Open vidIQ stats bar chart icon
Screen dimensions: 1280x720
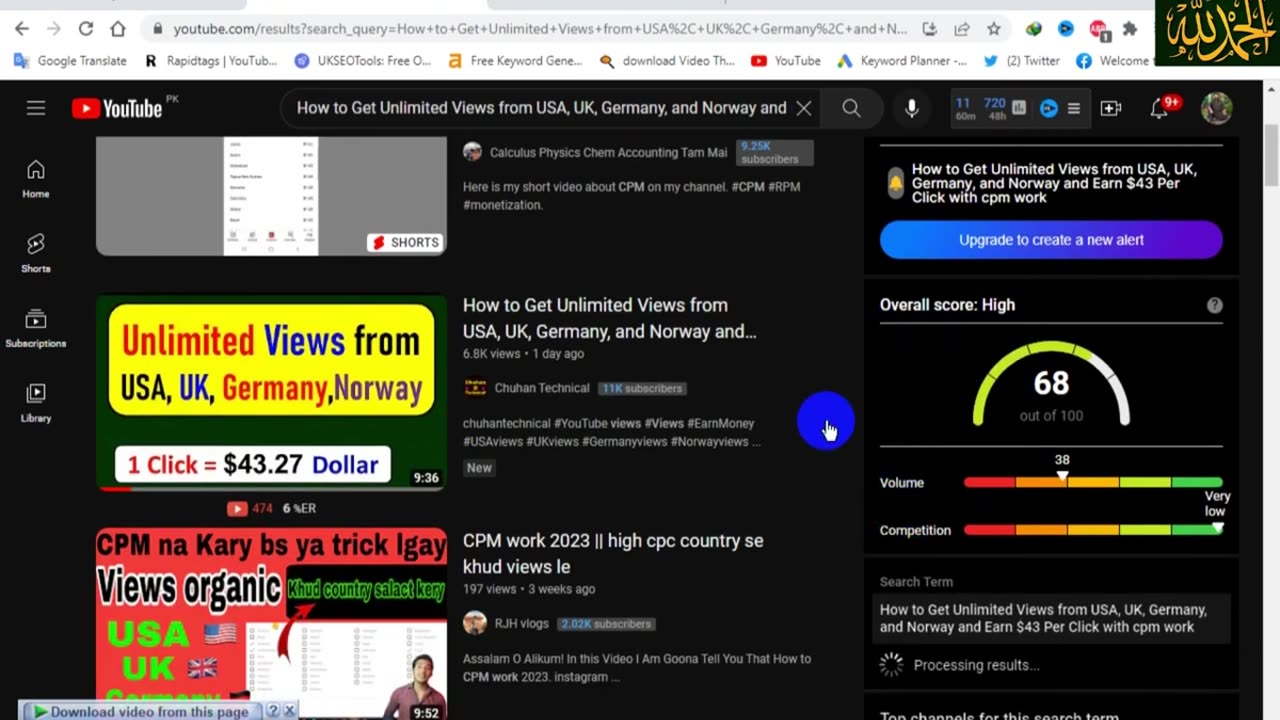[x=1019, y=108]
